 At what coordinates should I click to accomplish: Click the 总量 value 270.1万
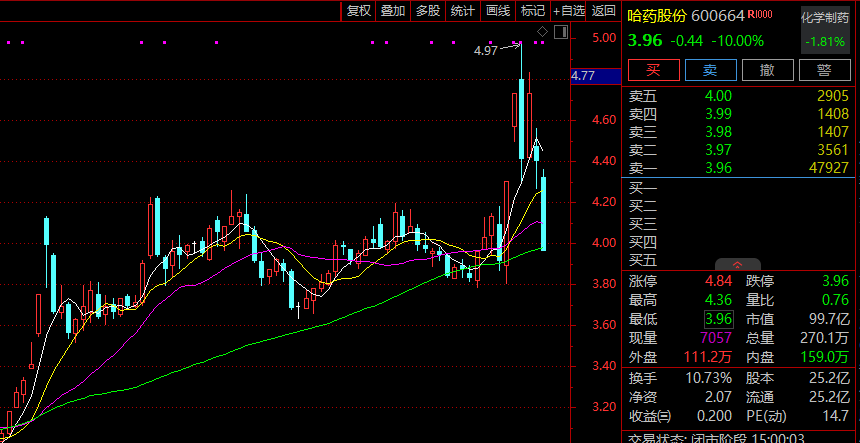(x=824, y=338)
